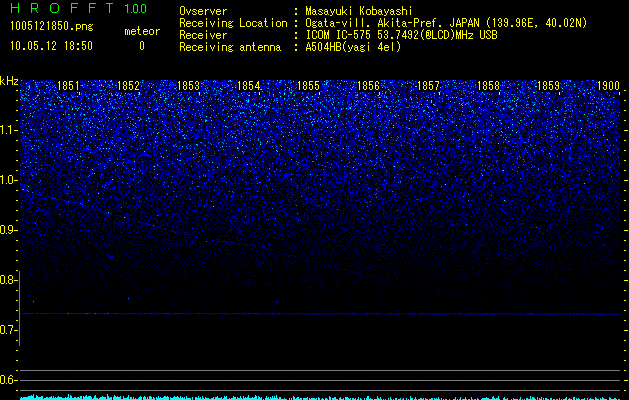
Task: Click the cyan signal level graph at bottom
Action: [320, 397]
